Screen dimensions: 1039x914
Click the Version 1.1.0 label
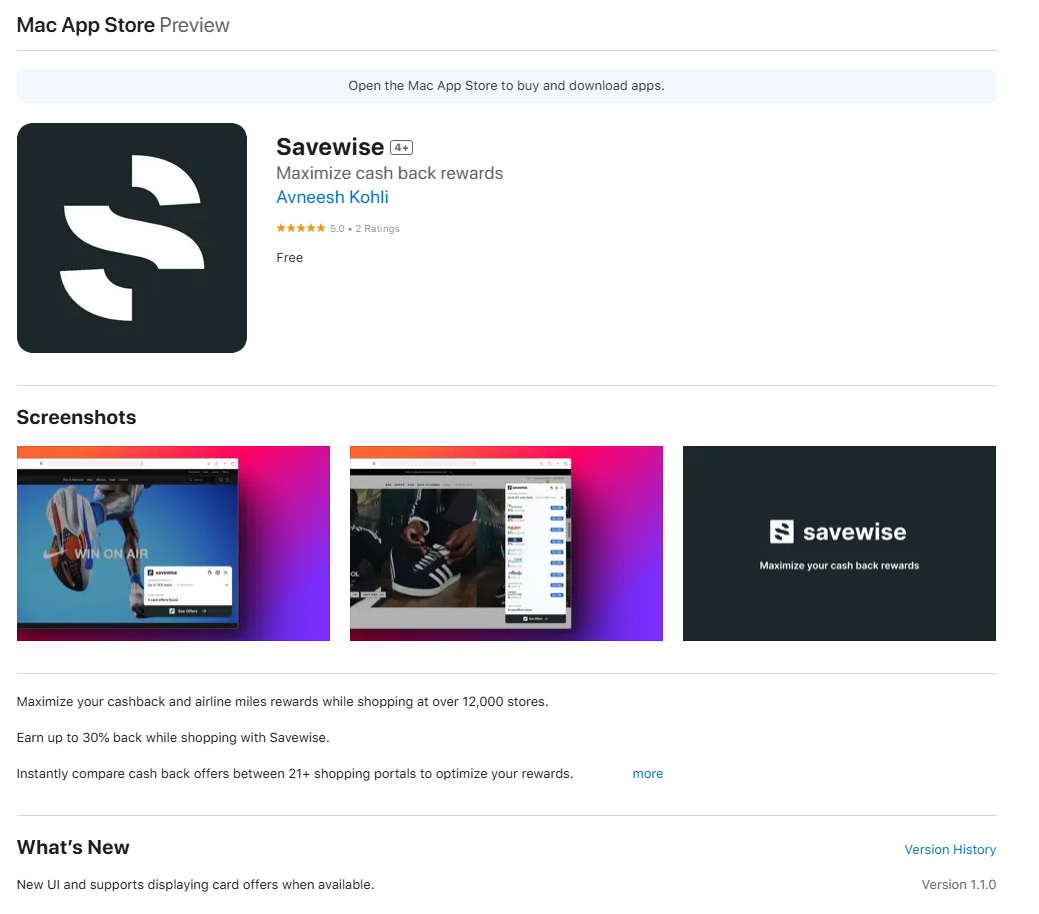tap(958, 885)
